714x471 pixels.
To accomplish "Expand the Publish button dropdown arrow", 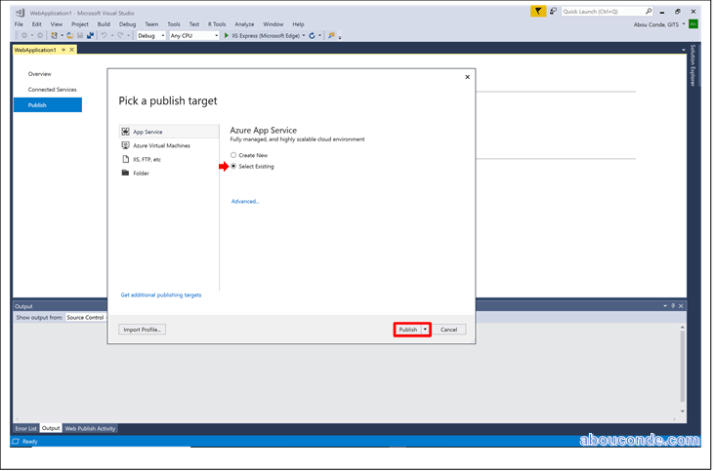I will point(425,329).
